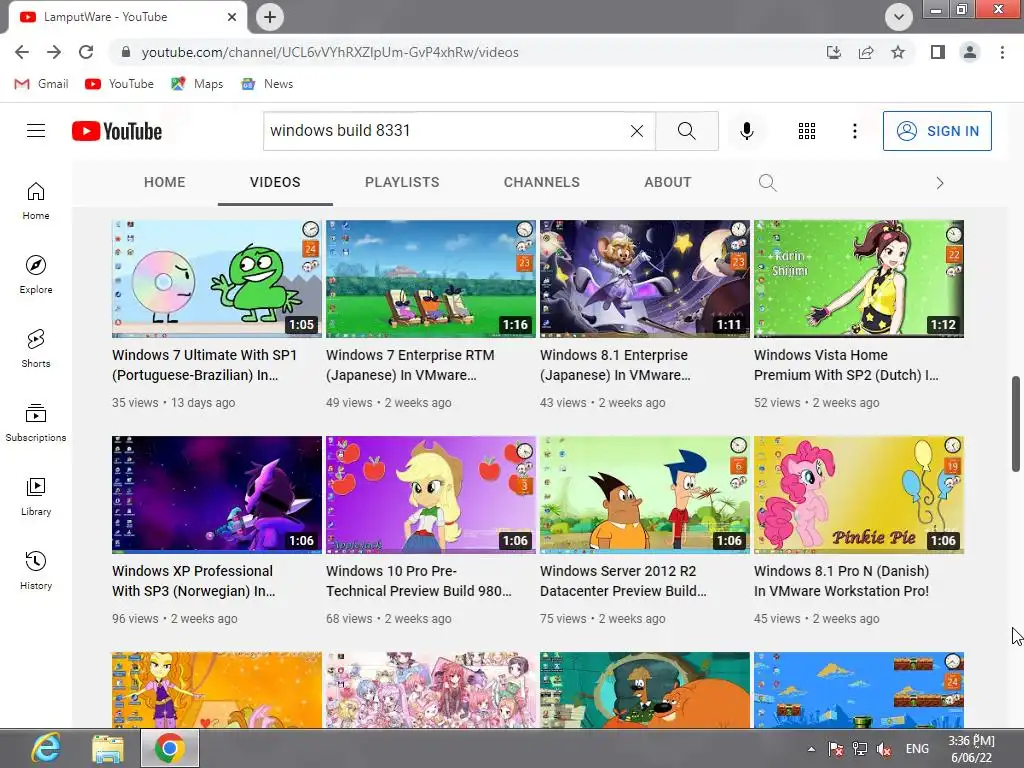Open the ABOUT tab

pos(667,182)
